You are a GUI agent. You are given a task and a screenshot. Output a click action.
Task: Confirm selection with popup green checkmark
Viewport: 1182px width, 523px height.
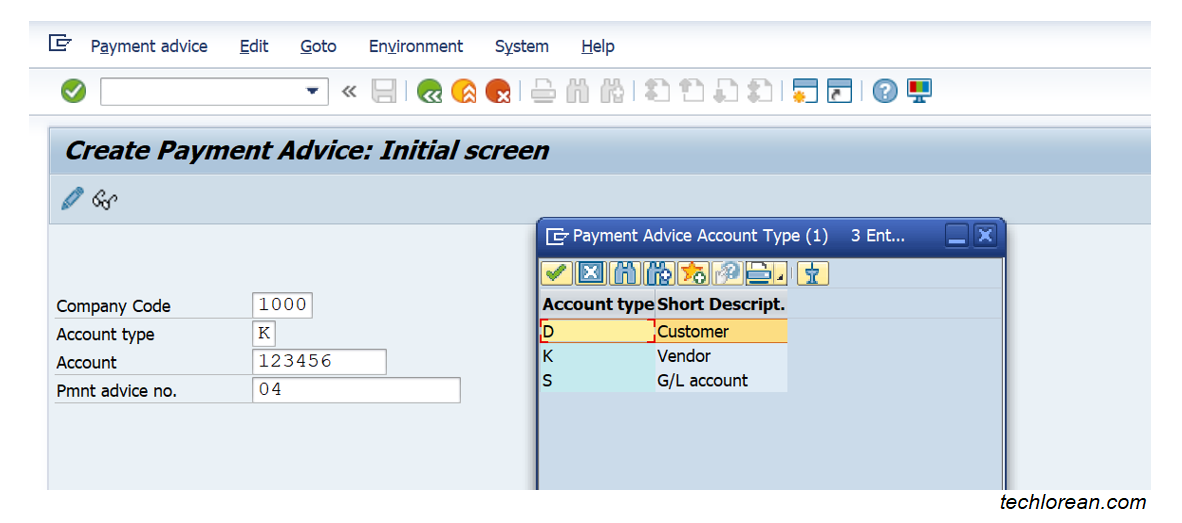point(557,273)
